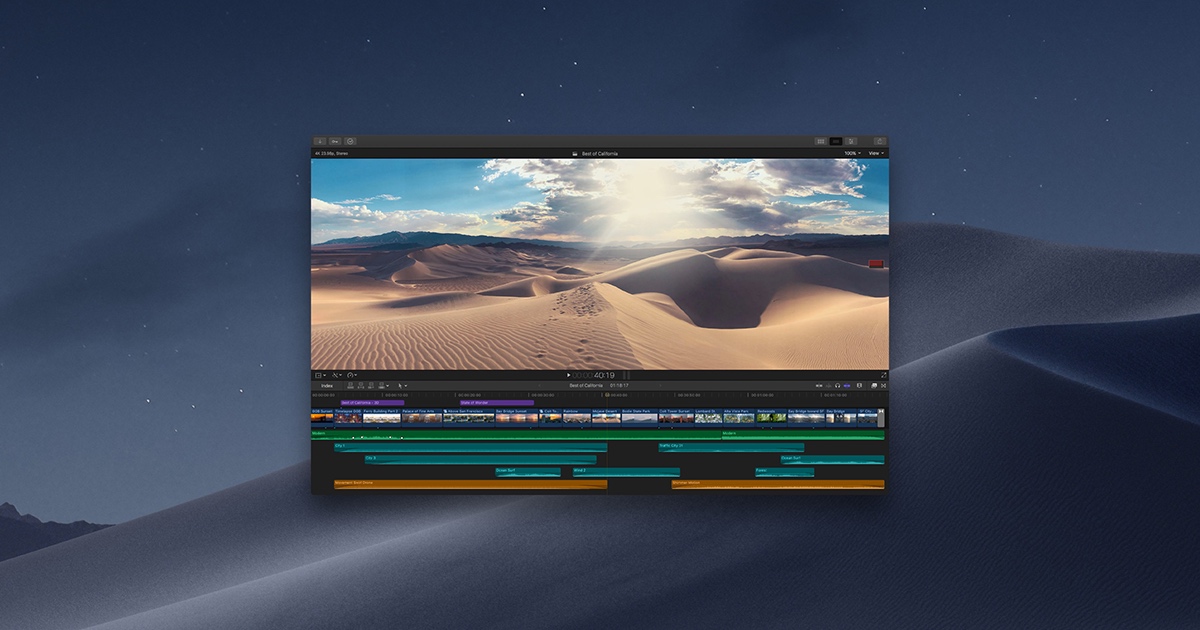
Task: Select the Lombard St clip
Action: coord(708,416)
